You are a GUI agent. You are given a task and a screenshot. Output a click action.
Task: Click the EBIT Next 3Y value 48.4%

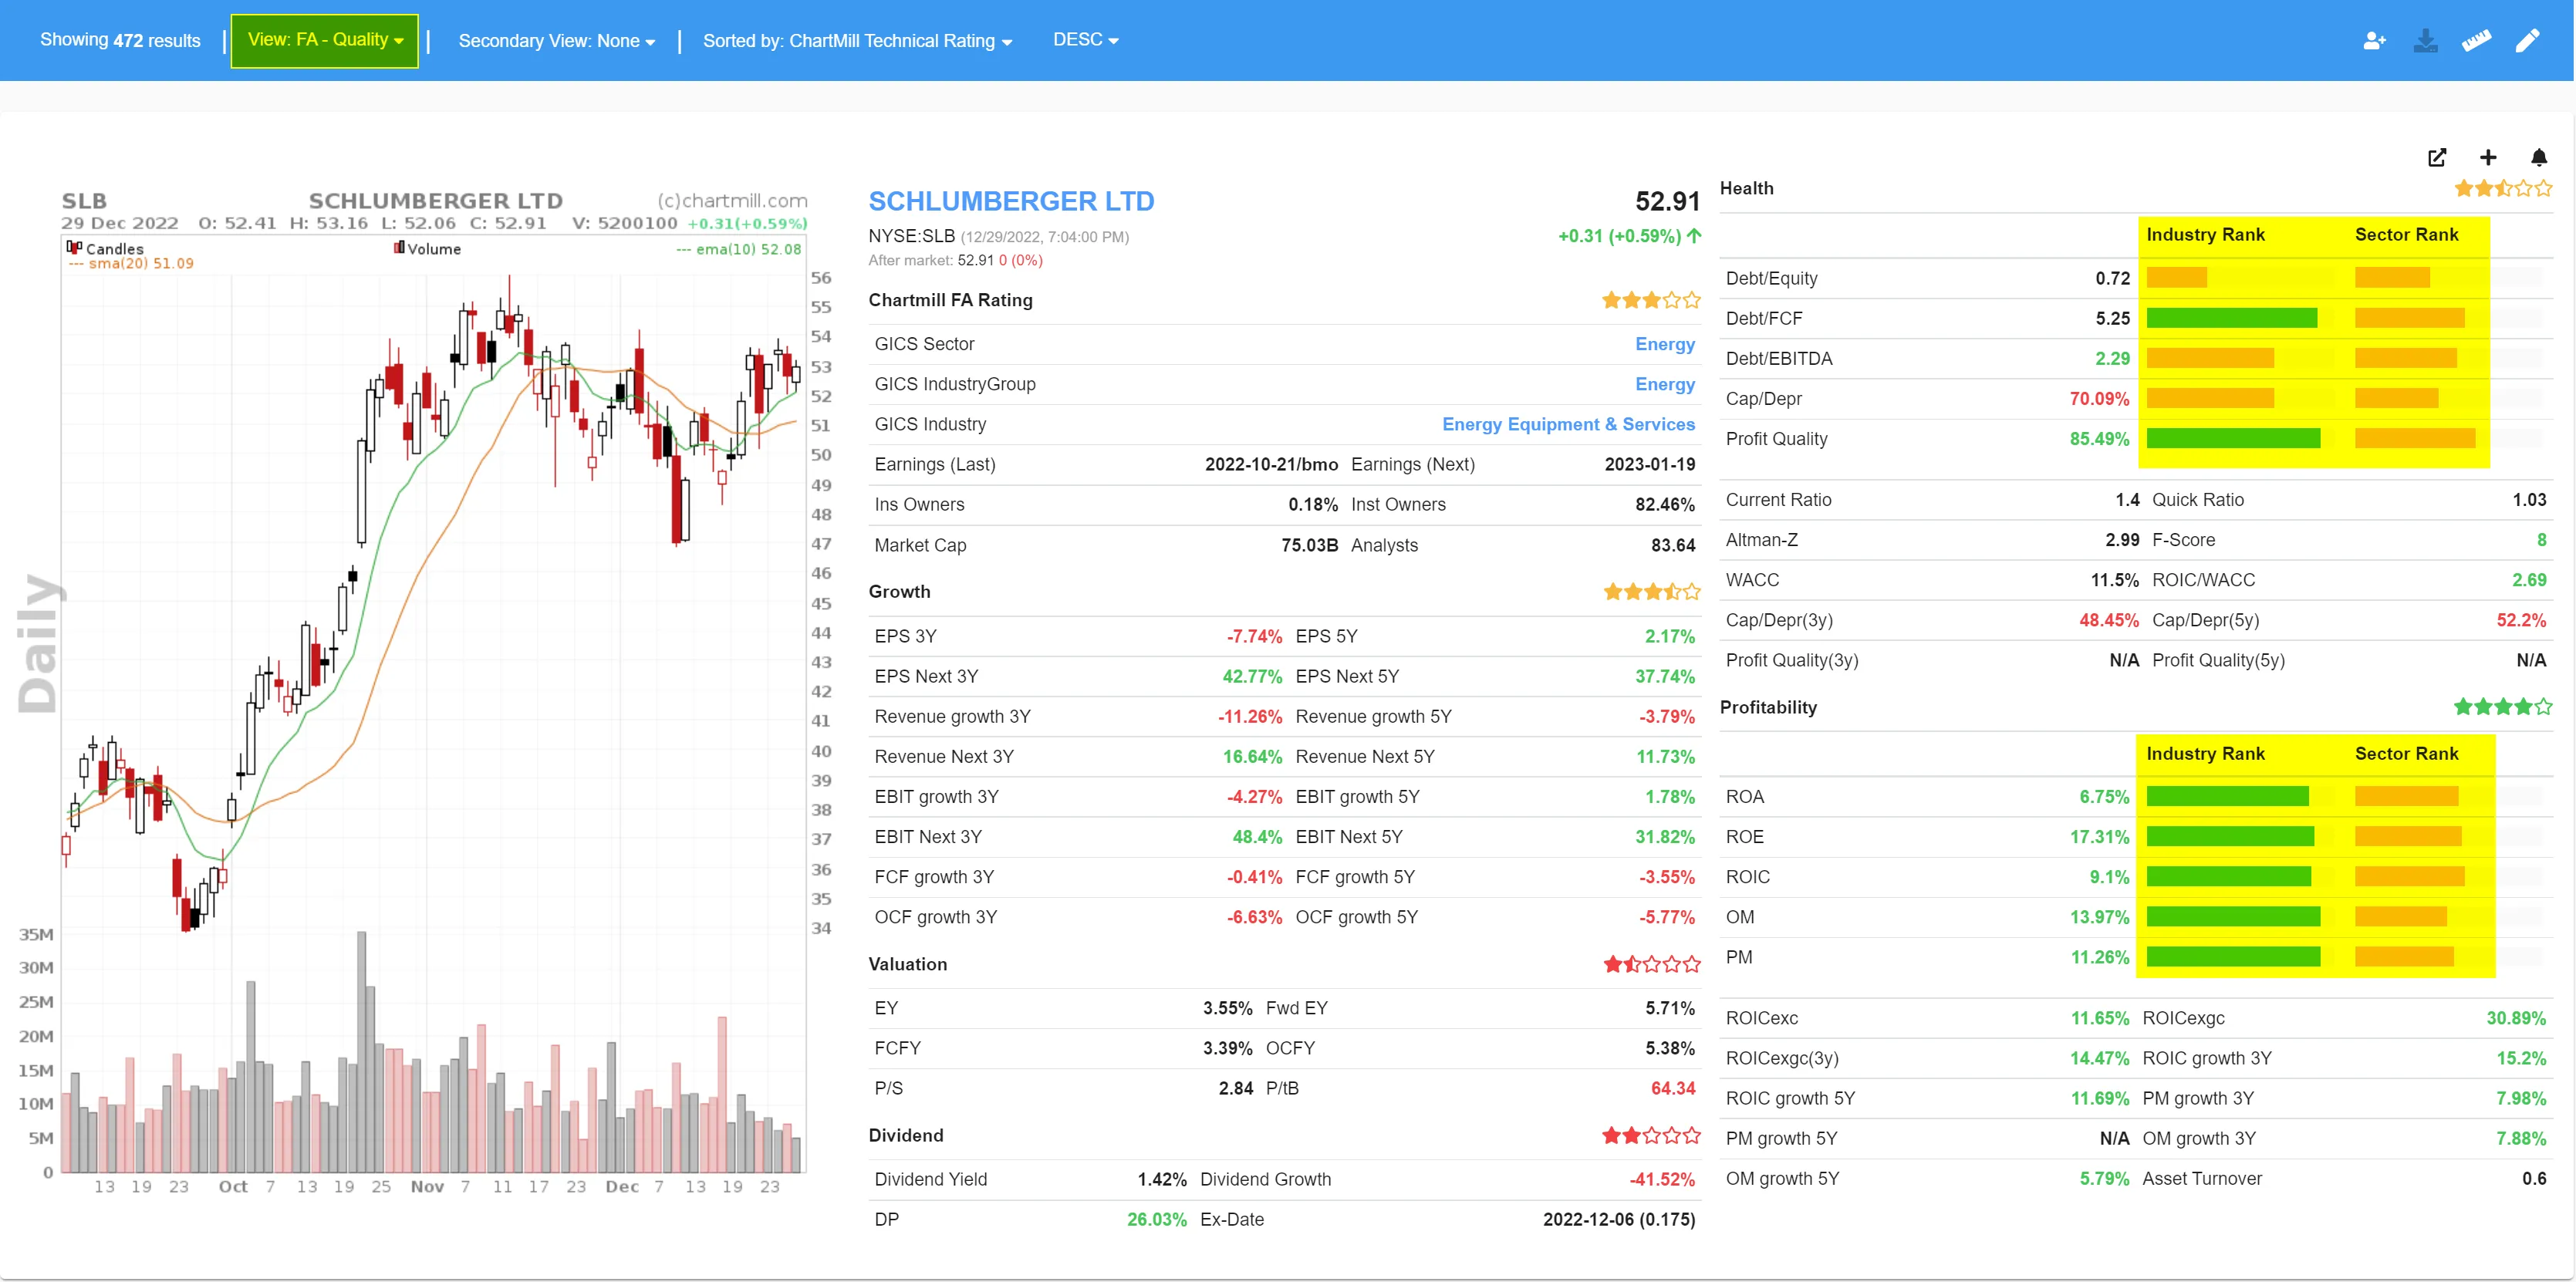tap(1257, 836)
